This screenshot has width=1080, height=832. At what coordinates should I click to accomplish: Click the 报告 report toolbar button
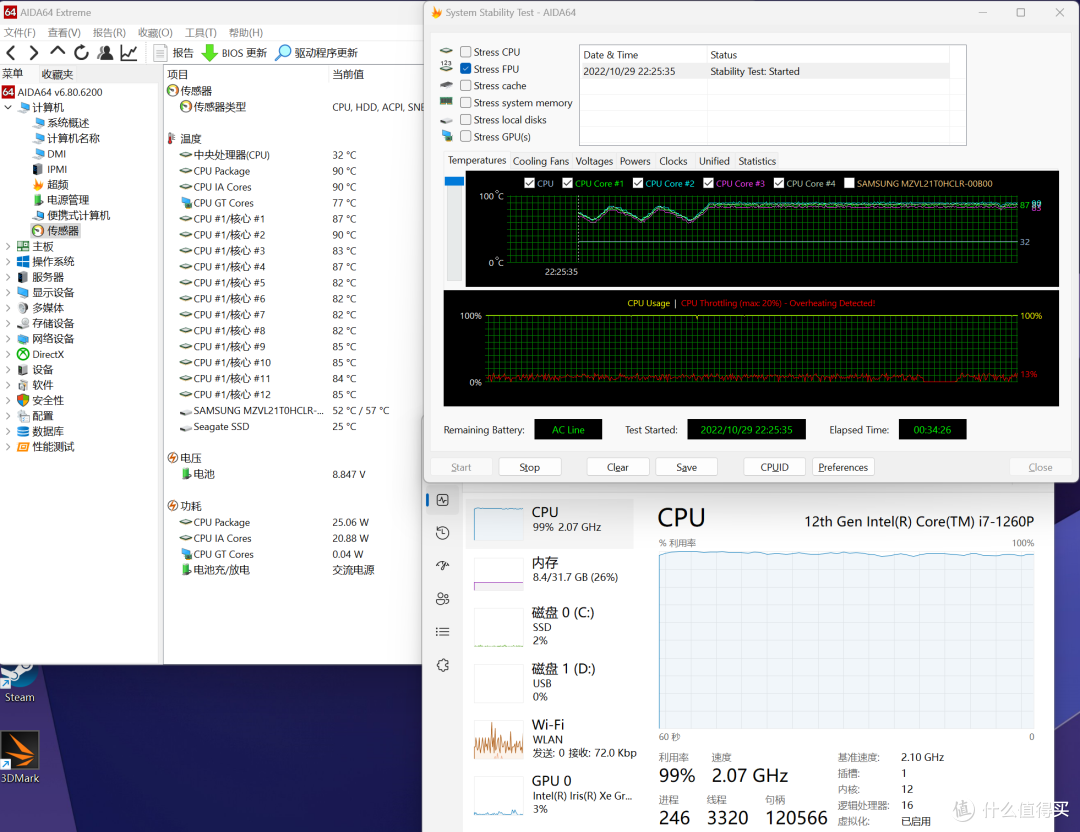174,52
